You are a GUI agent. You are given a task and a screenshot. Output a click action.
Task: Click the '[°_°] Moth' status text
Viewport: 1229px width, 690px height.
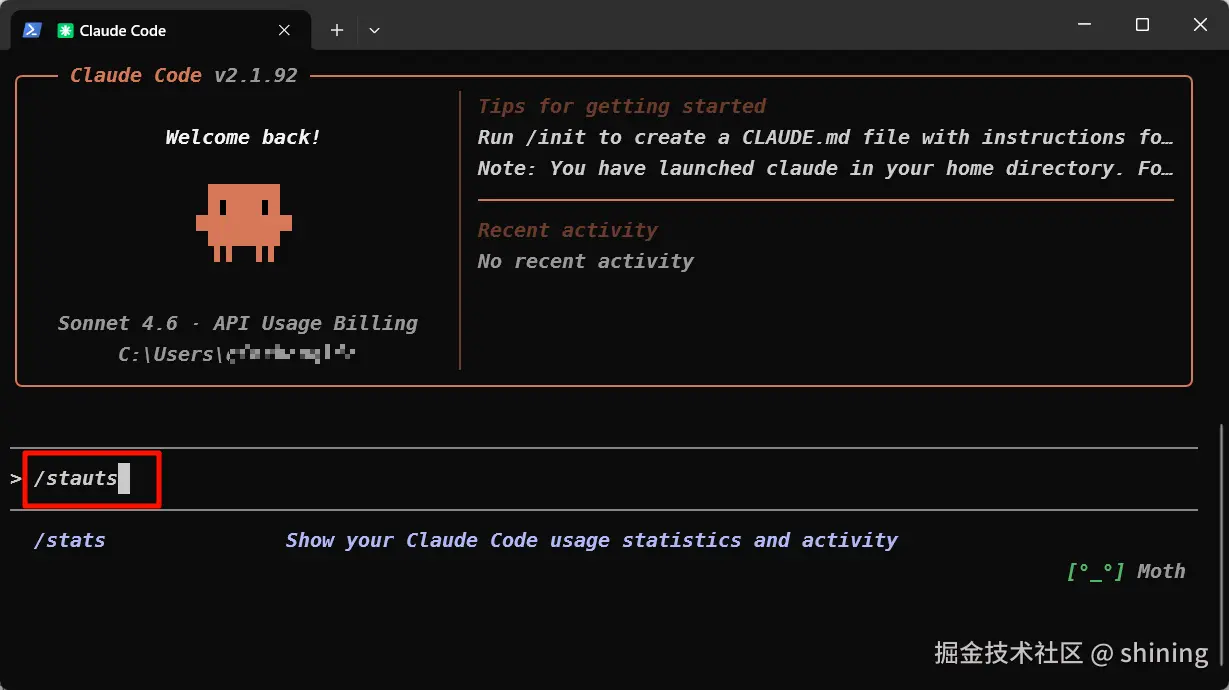pos(1126,571)
